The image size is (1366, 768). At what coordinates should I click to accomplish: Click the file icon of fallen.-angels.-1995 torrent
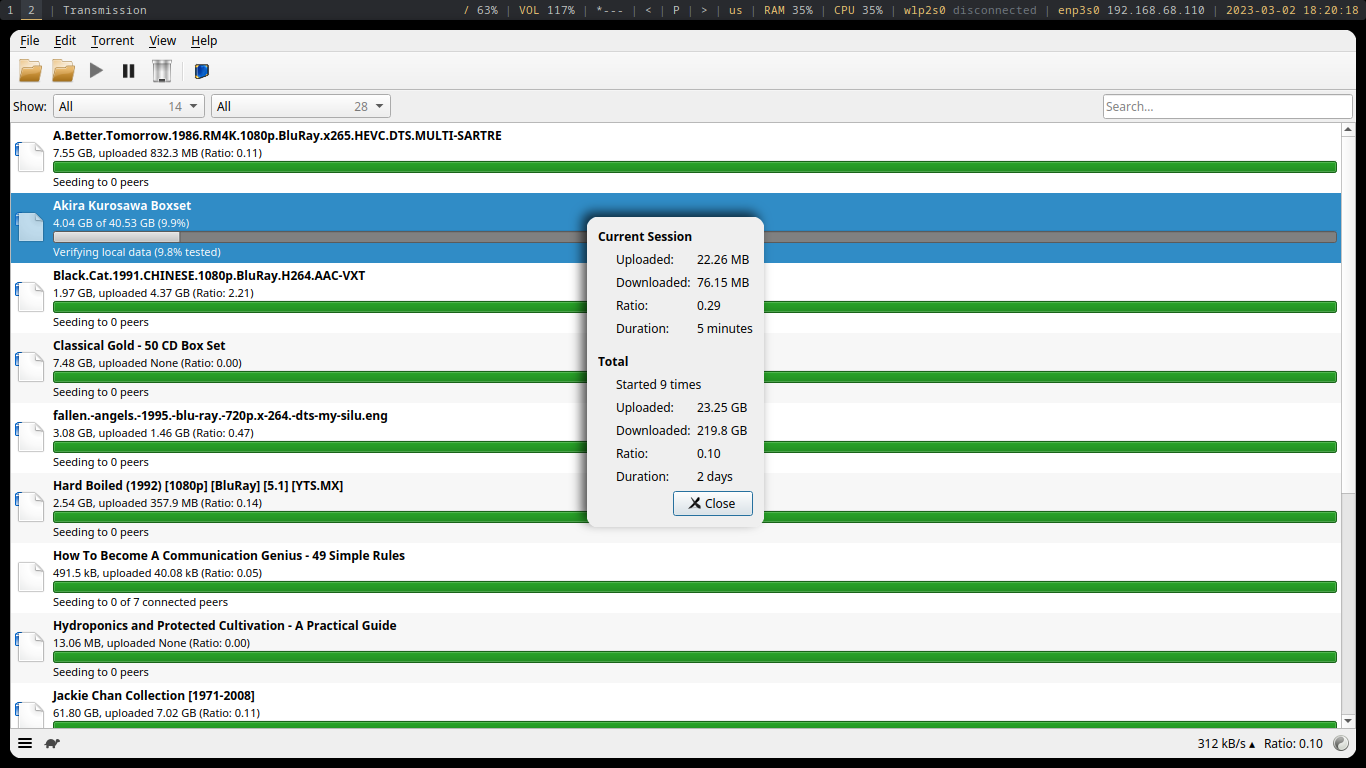click(30, 438)
